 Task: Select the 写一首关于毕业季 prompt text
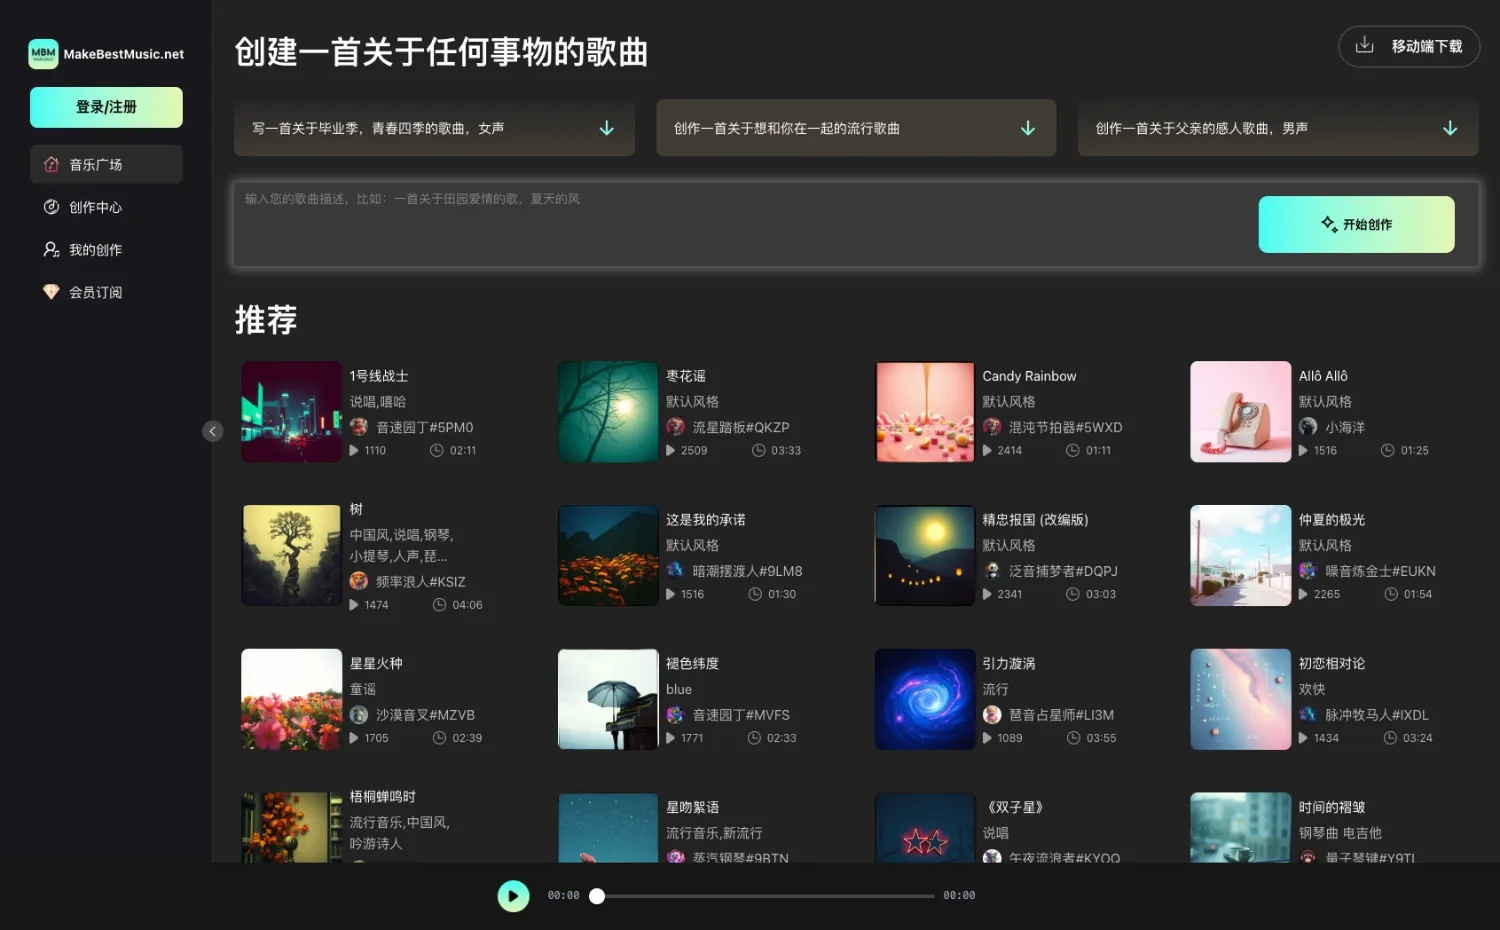[378, 128]
